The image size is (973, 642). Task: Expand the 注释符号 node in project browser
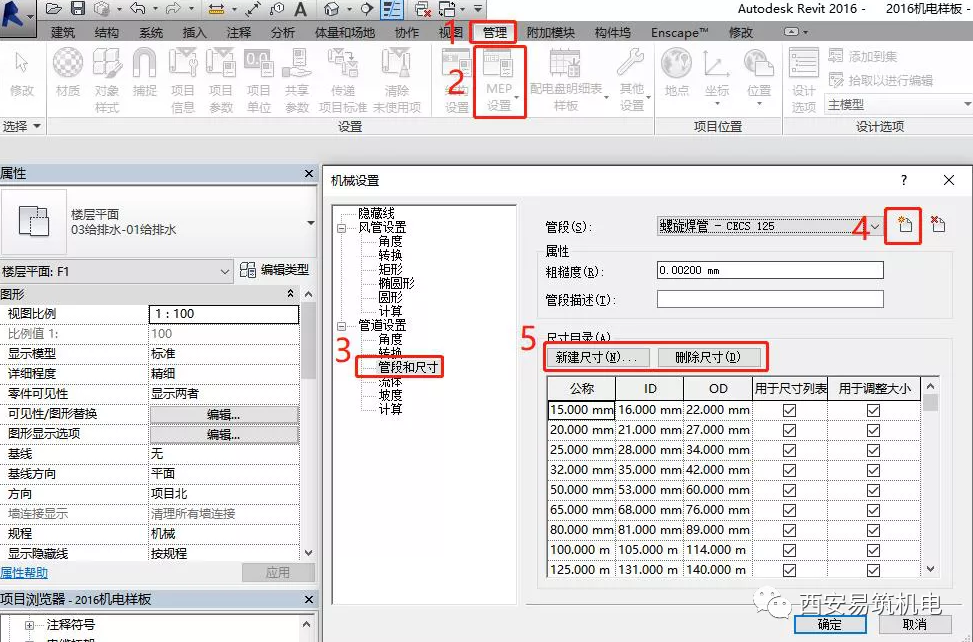coord(29,625)
